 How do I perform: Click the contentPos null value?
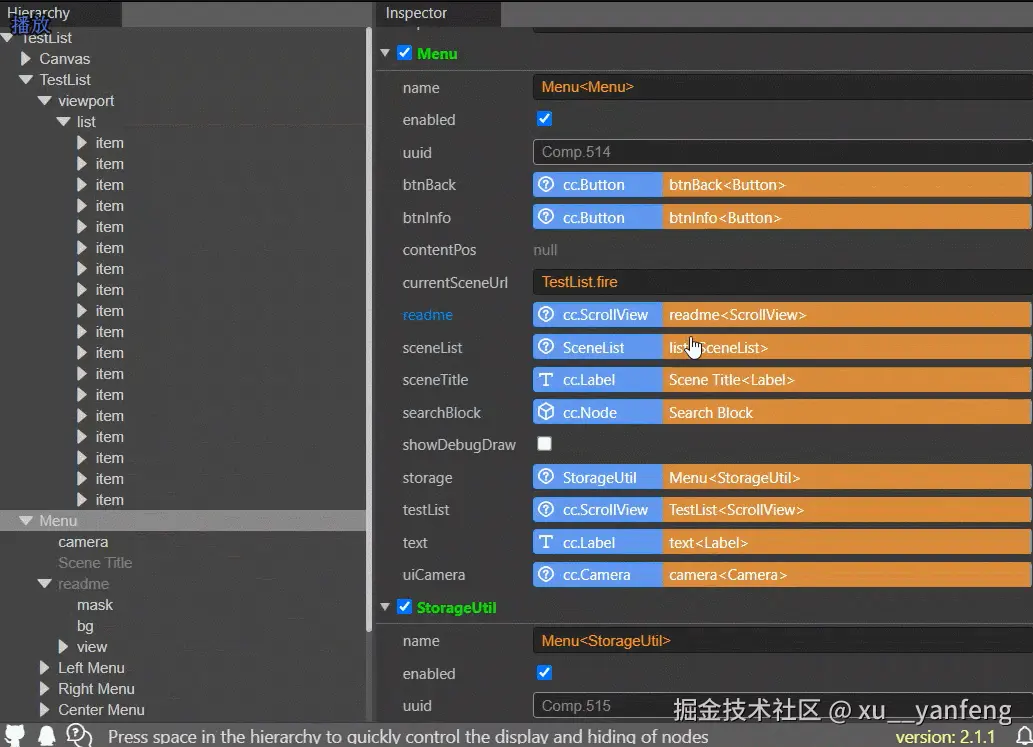[545, 250]
